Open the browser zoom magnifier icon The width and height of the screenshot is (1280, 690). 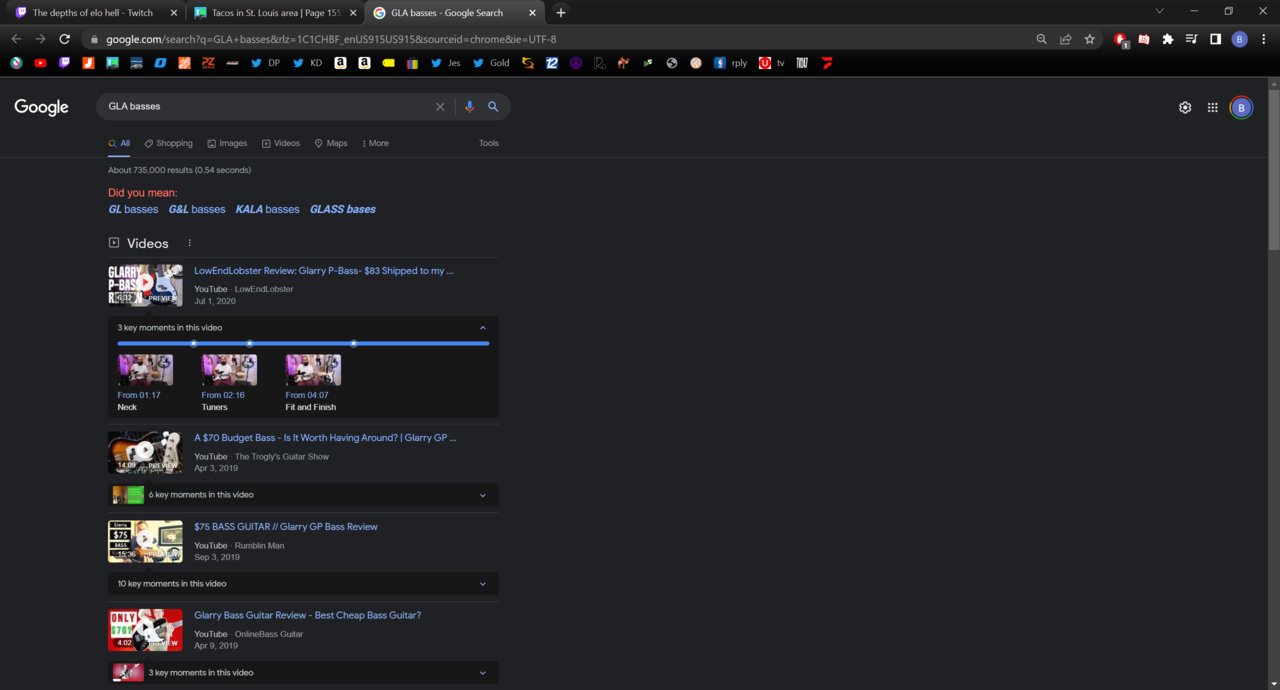coord(1041,39)
